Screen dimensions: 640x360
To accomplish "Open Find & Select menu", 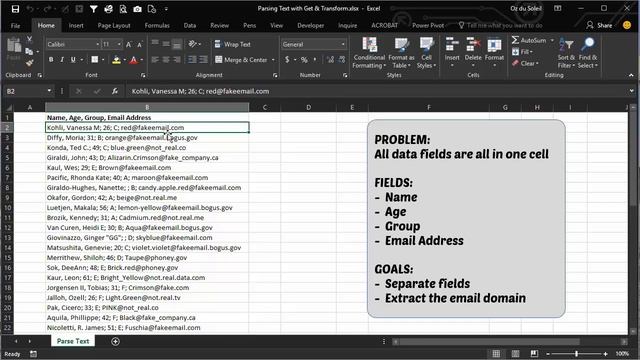I will pyautogui.click(x=588, y=53).
